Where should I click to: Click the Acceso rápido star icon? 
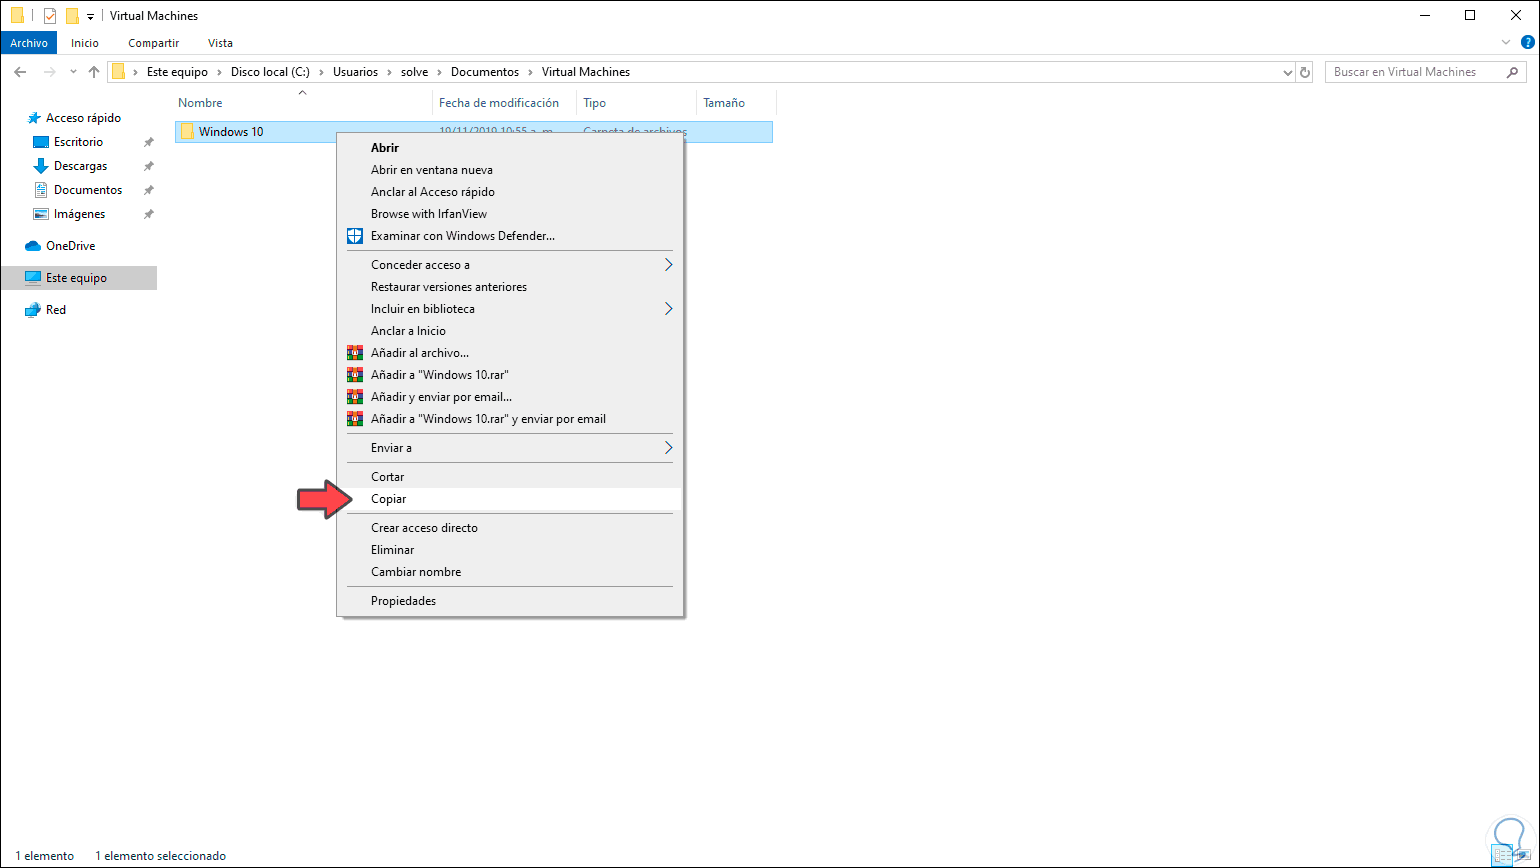(x=32, y=118)
